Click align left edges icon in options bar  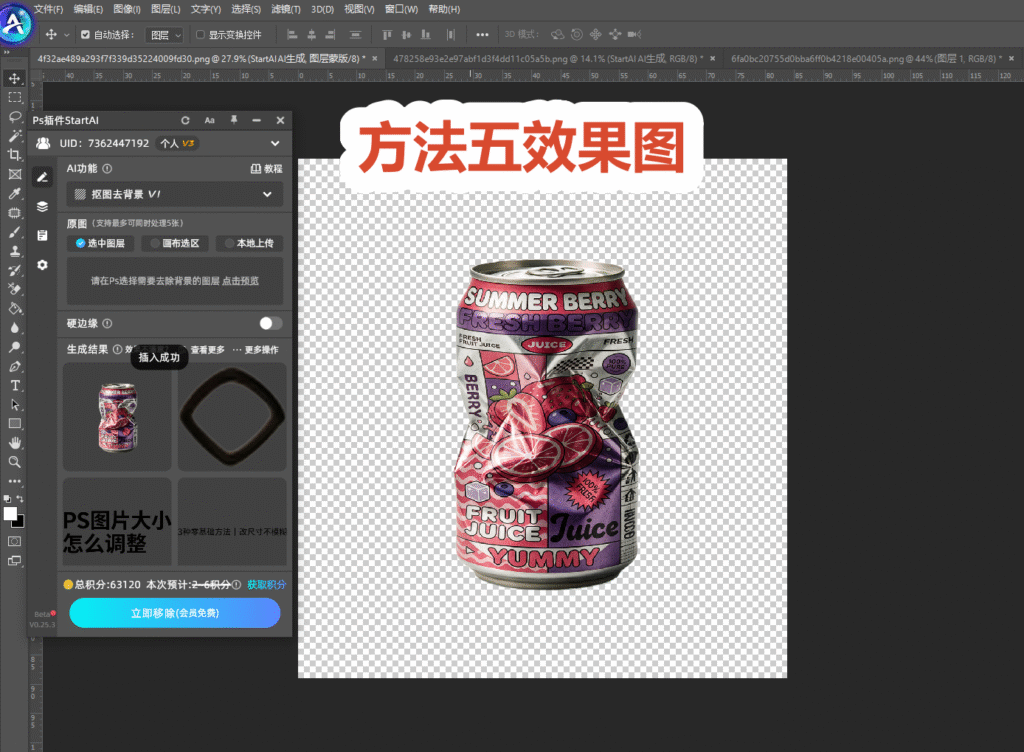(x=292, y=35)
